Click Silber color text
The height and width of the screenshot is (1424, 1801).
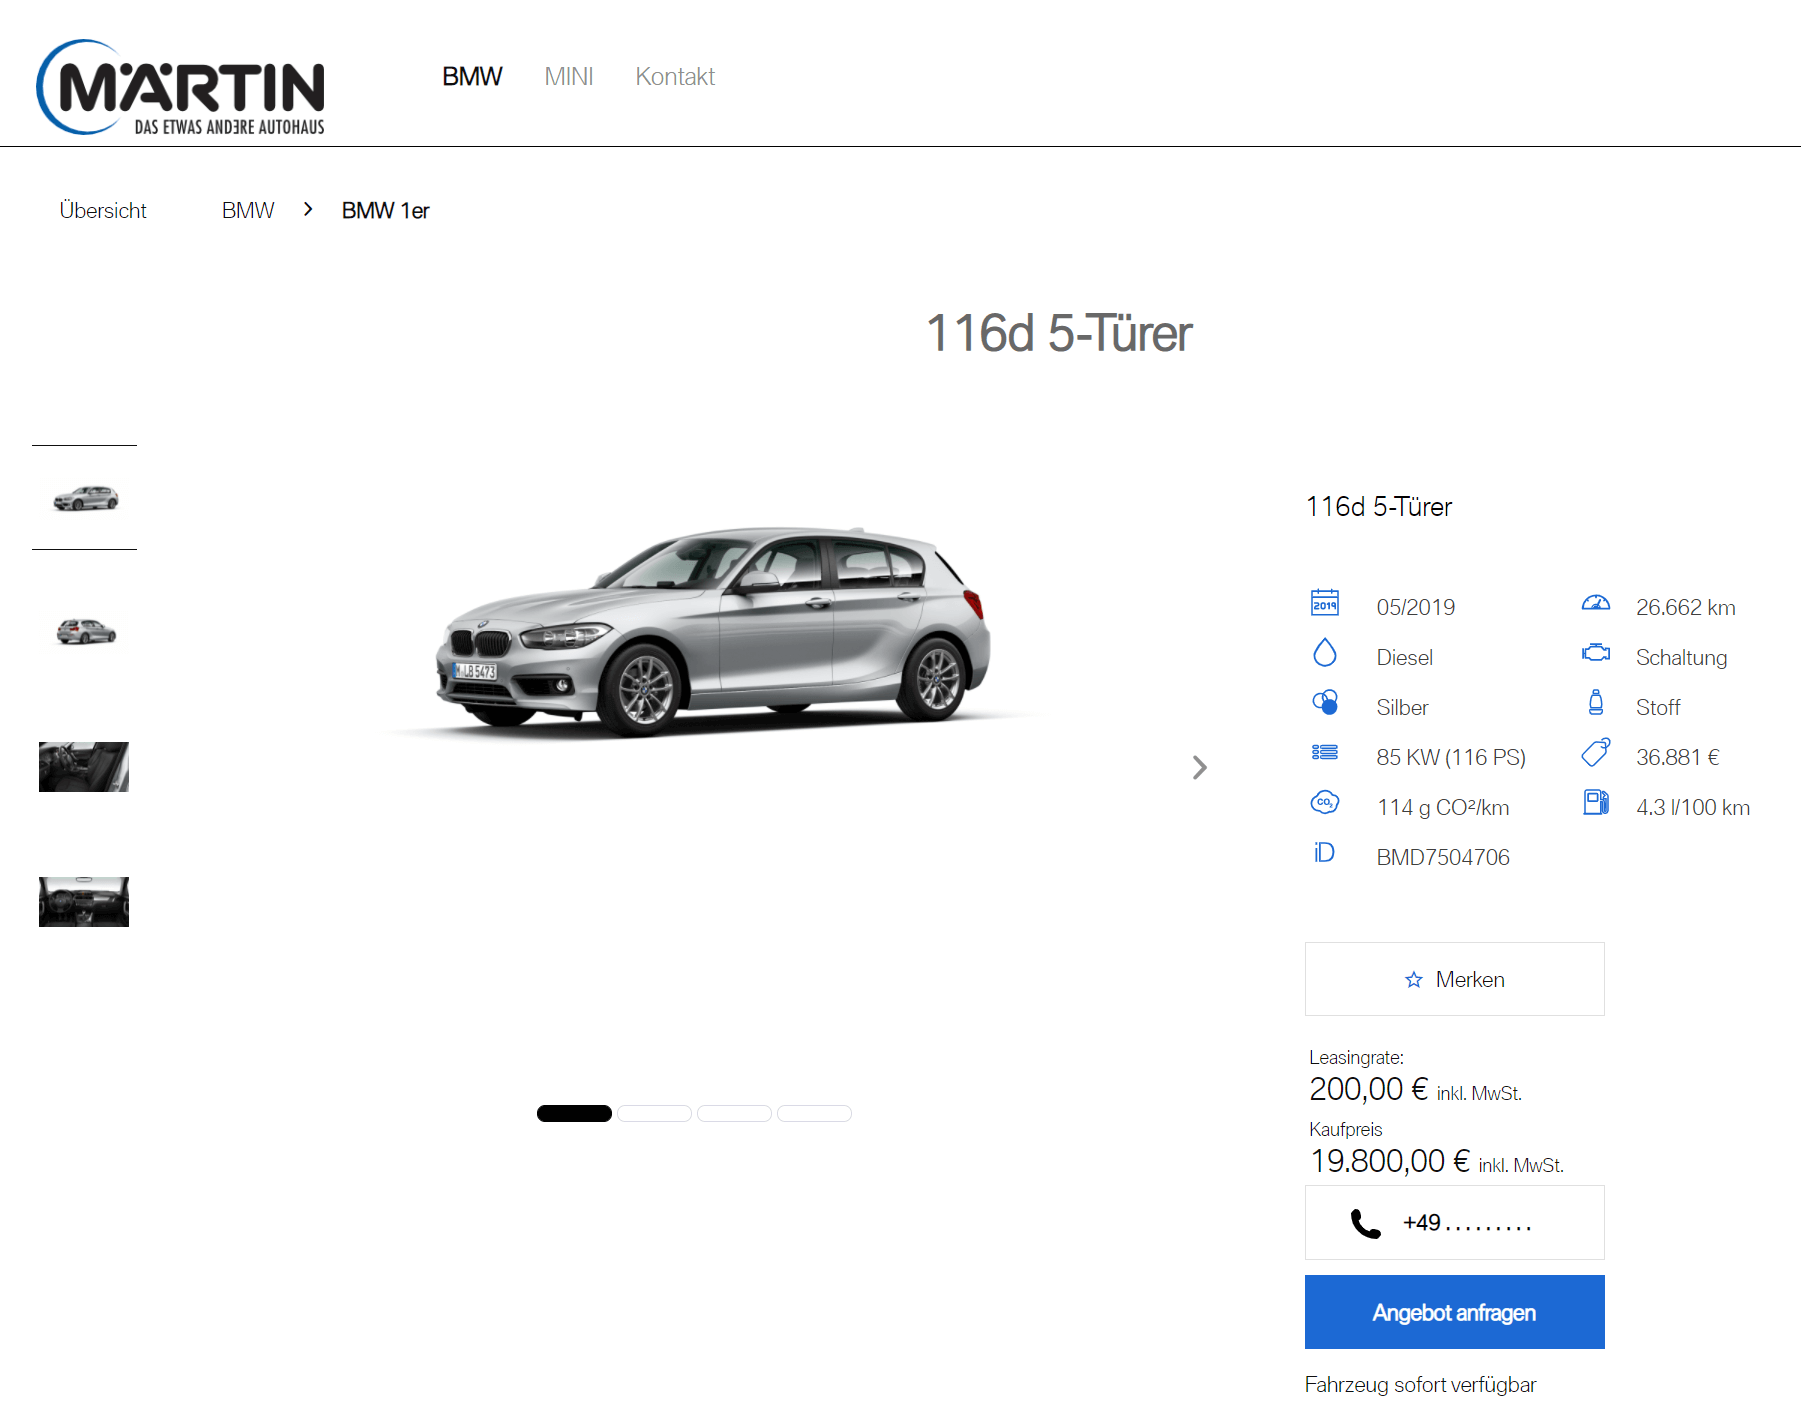[x=1402, y=707]
